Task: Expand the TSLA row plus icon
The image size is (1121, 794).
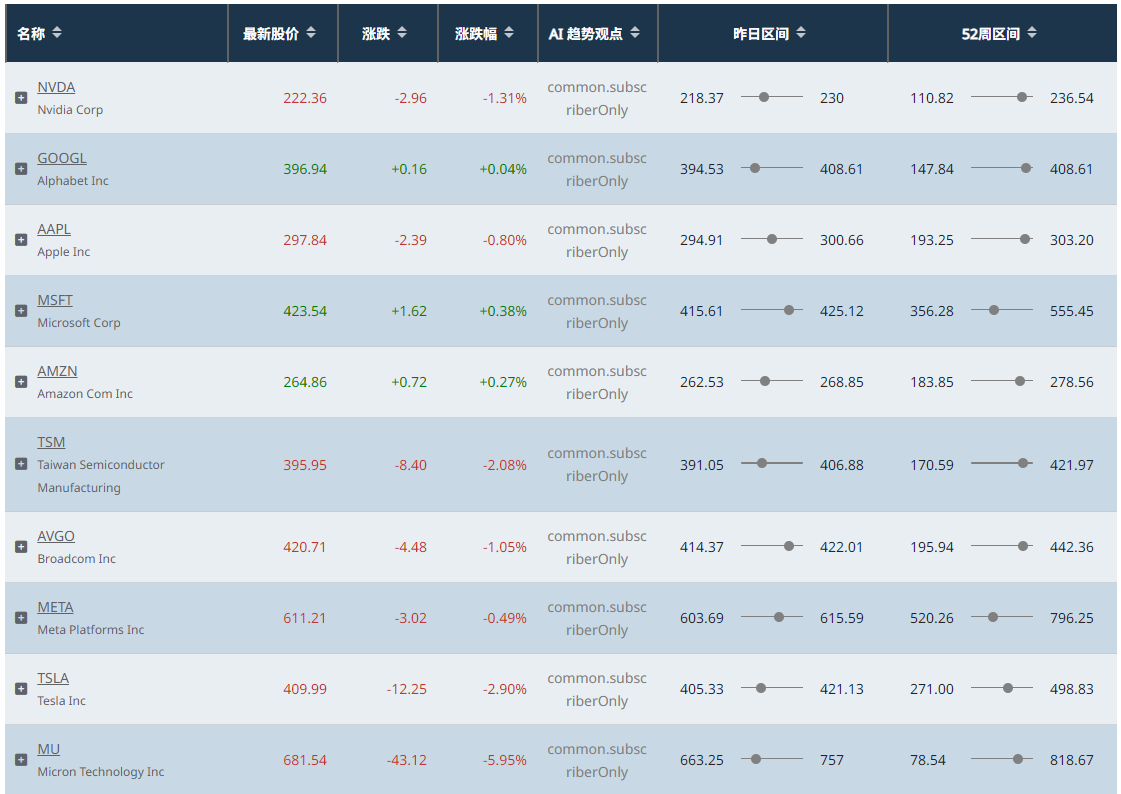Action: tap(21, 689)
